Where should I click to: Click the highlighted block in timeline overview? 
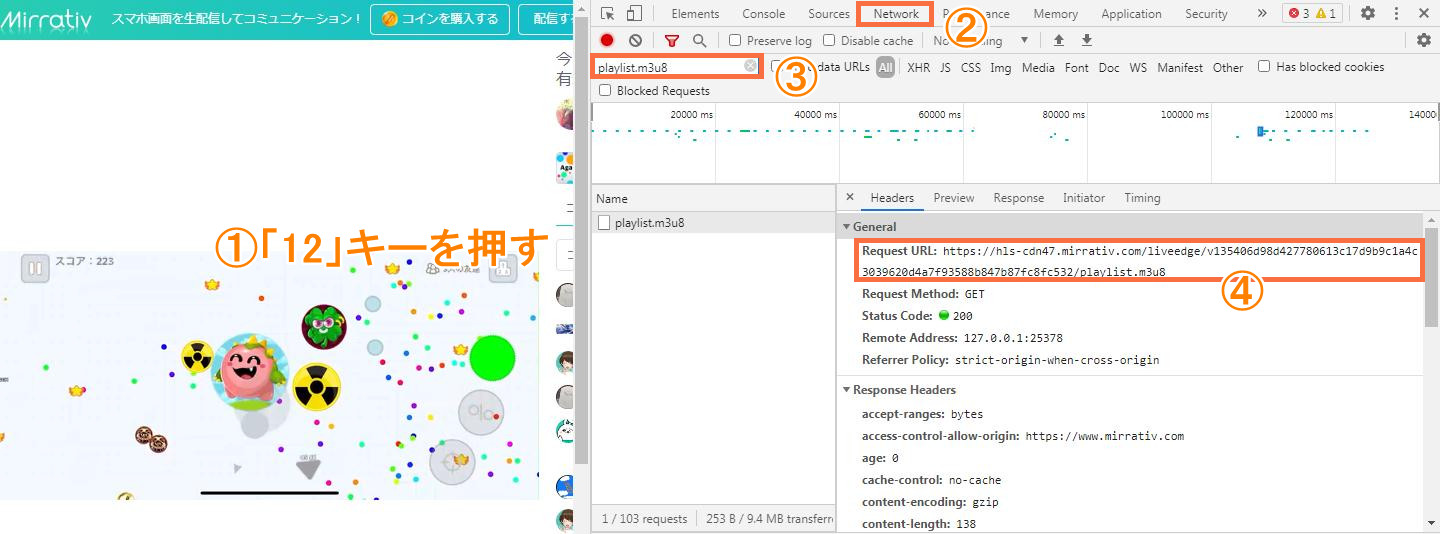(x=1261, y=131)
